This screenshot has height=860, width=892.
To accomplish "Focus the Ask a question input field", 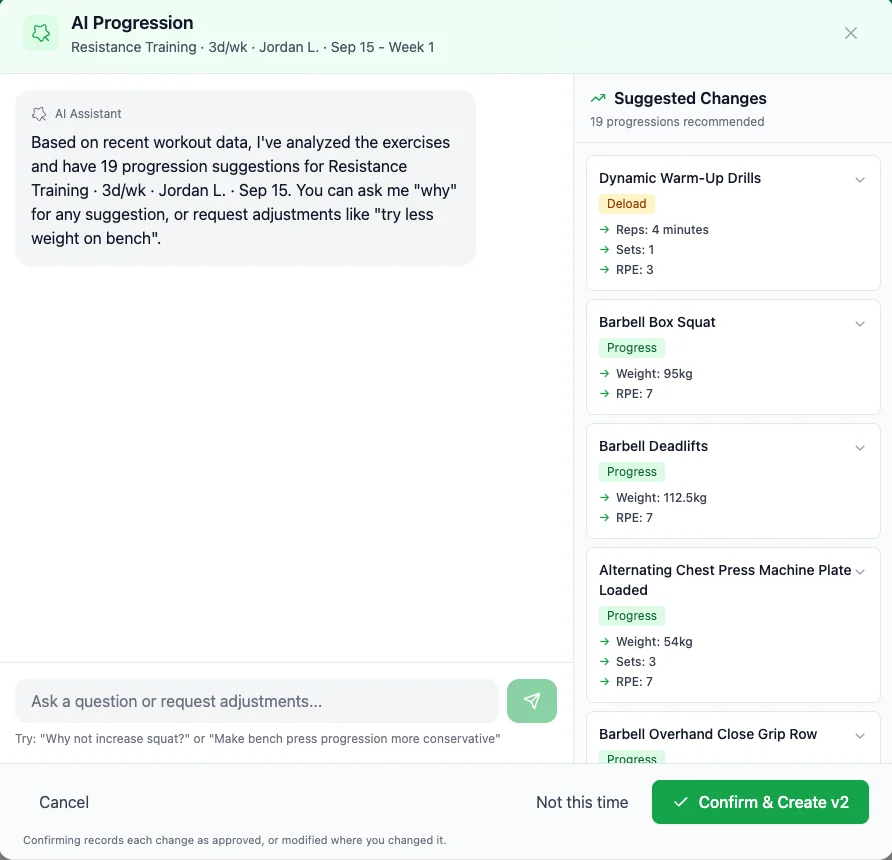I will (257, 701).
